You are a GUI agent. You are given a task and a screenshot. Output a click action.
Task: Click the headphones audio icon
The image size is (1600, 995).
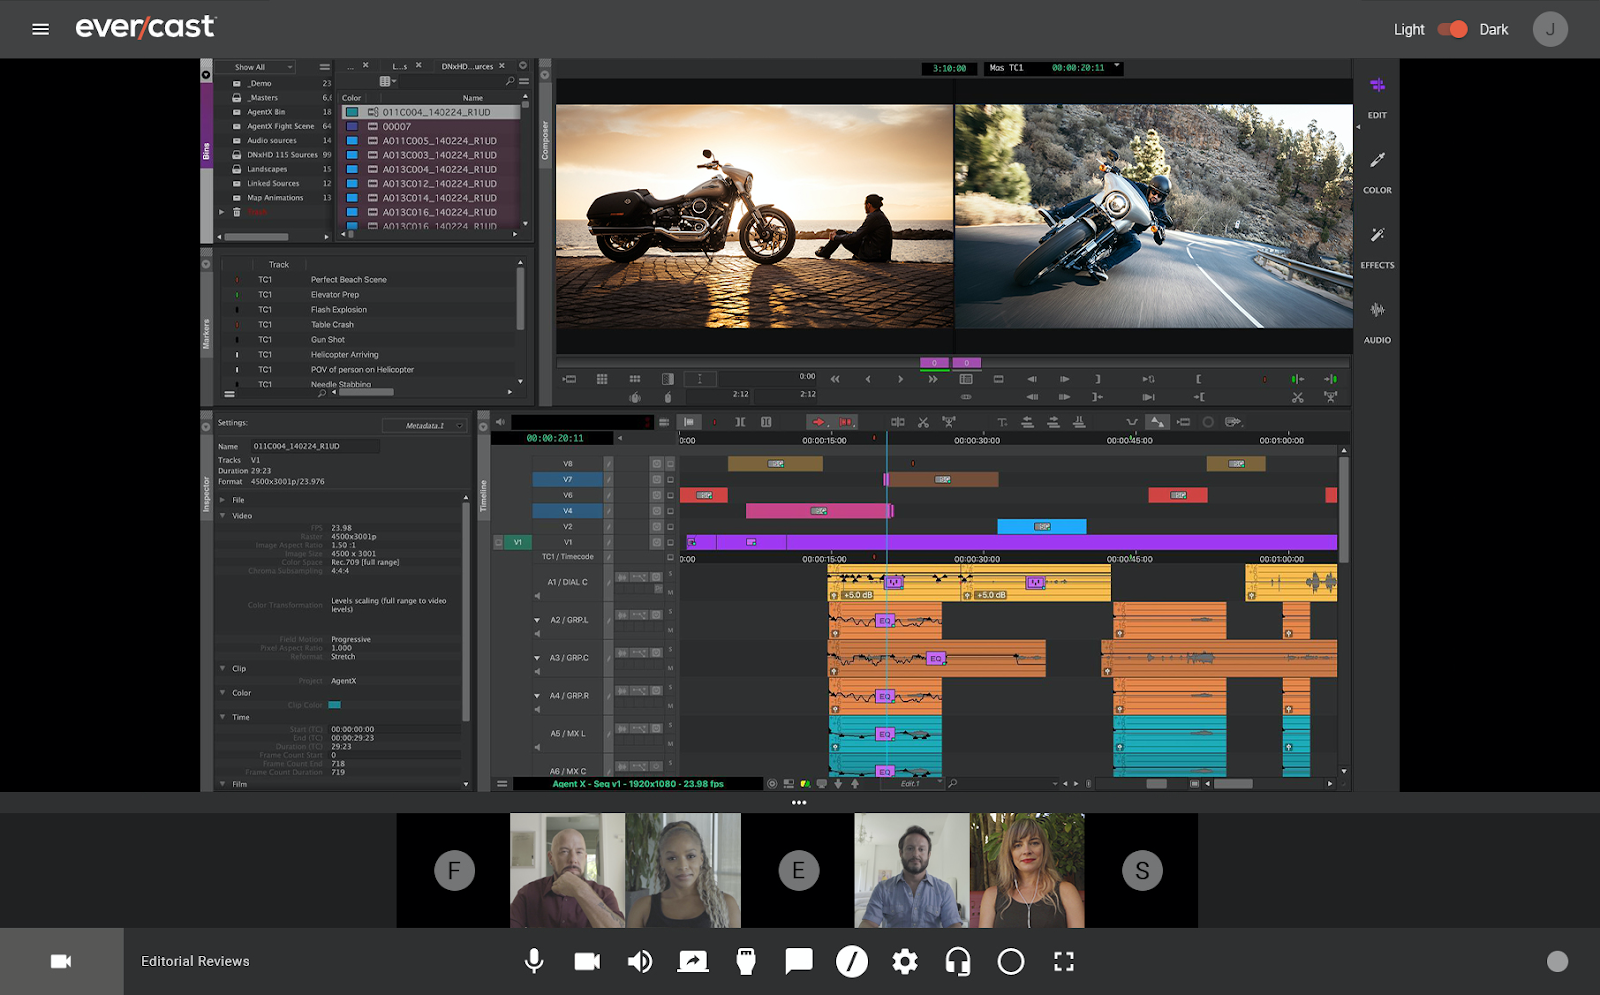pos(958,961)
